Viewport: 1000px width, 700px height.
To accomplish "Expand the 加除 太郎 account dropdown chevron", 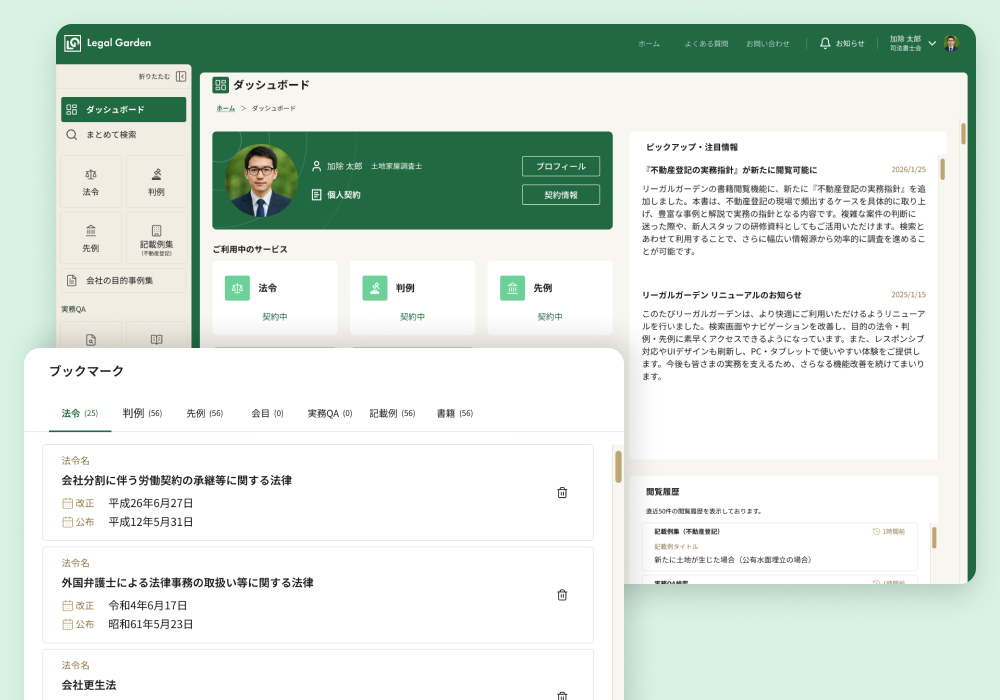I will (x=932, y=43).
